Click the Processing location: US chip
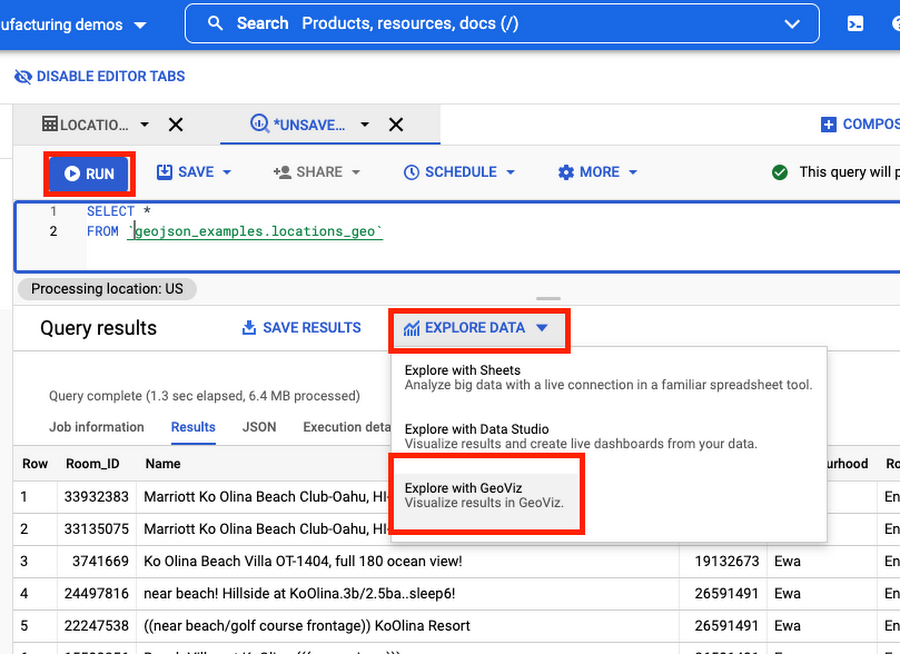The height and width of the screenshot is (654, 900). tap(107, 289)
